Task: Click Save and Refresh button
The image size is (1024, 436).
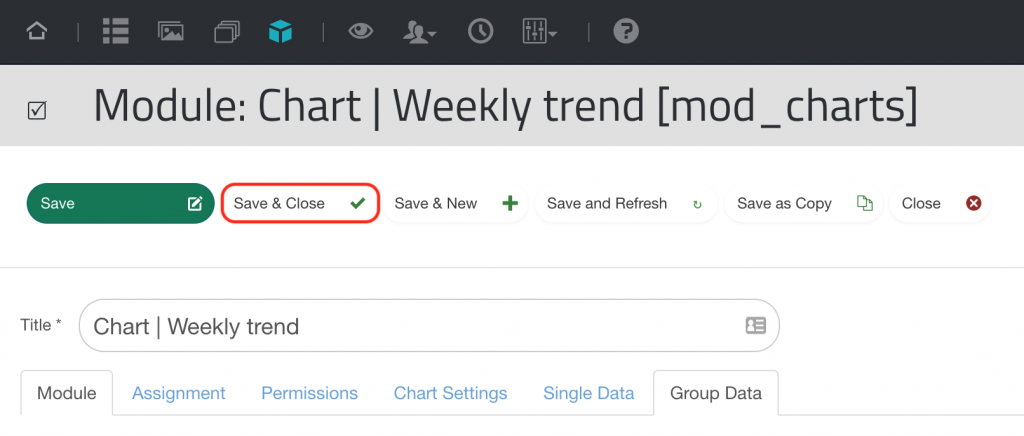Action: tap(626, 203)
